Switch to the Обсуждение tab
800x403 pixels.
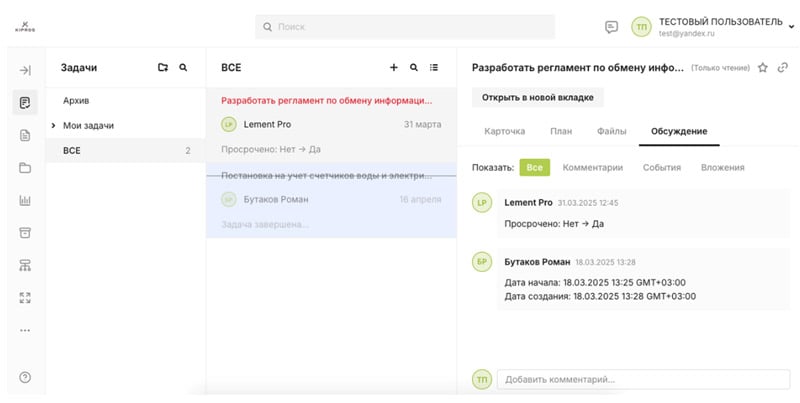(679, 131)
